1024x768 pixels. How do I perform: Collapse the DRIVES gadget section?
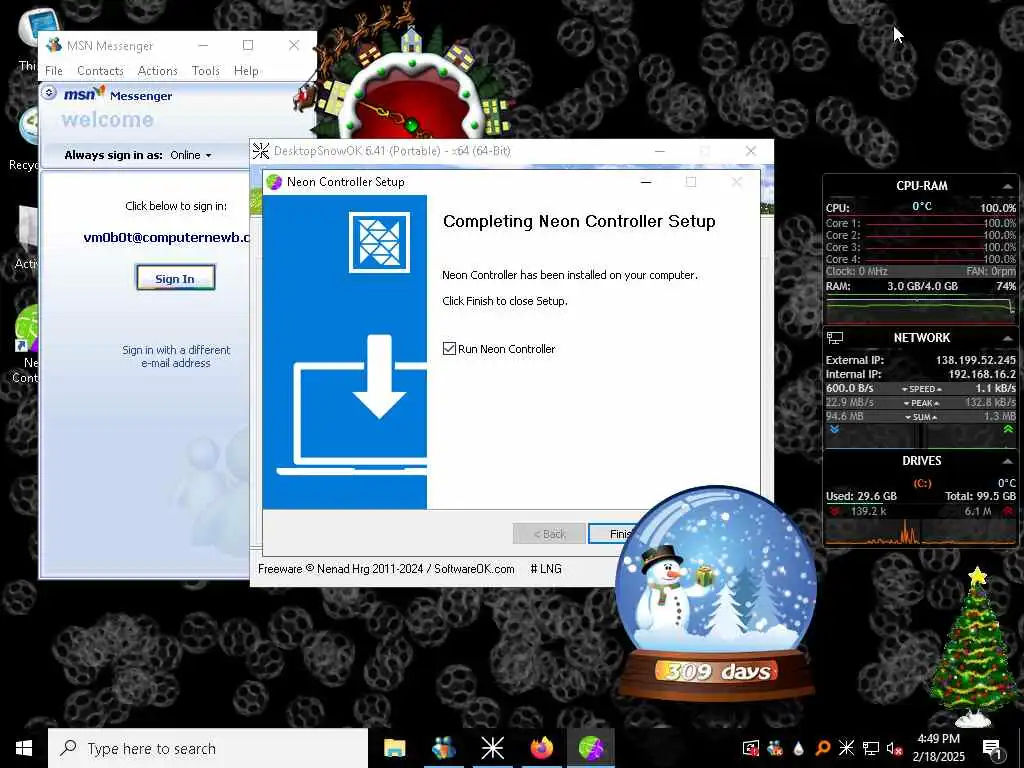point(1008,461)
